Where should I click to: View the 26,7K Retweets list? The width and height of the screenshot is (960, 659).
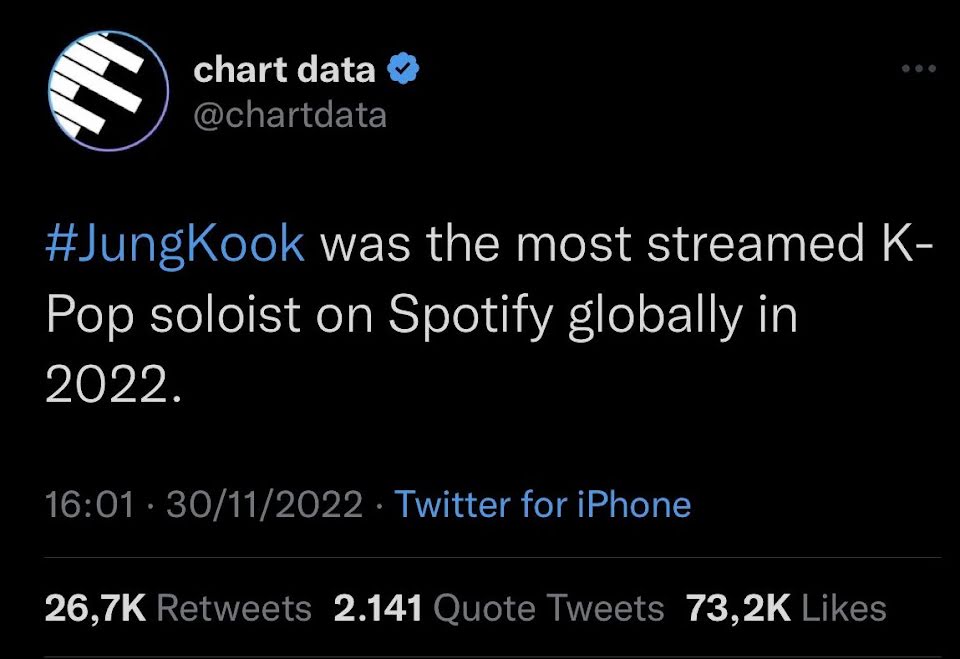179,608
